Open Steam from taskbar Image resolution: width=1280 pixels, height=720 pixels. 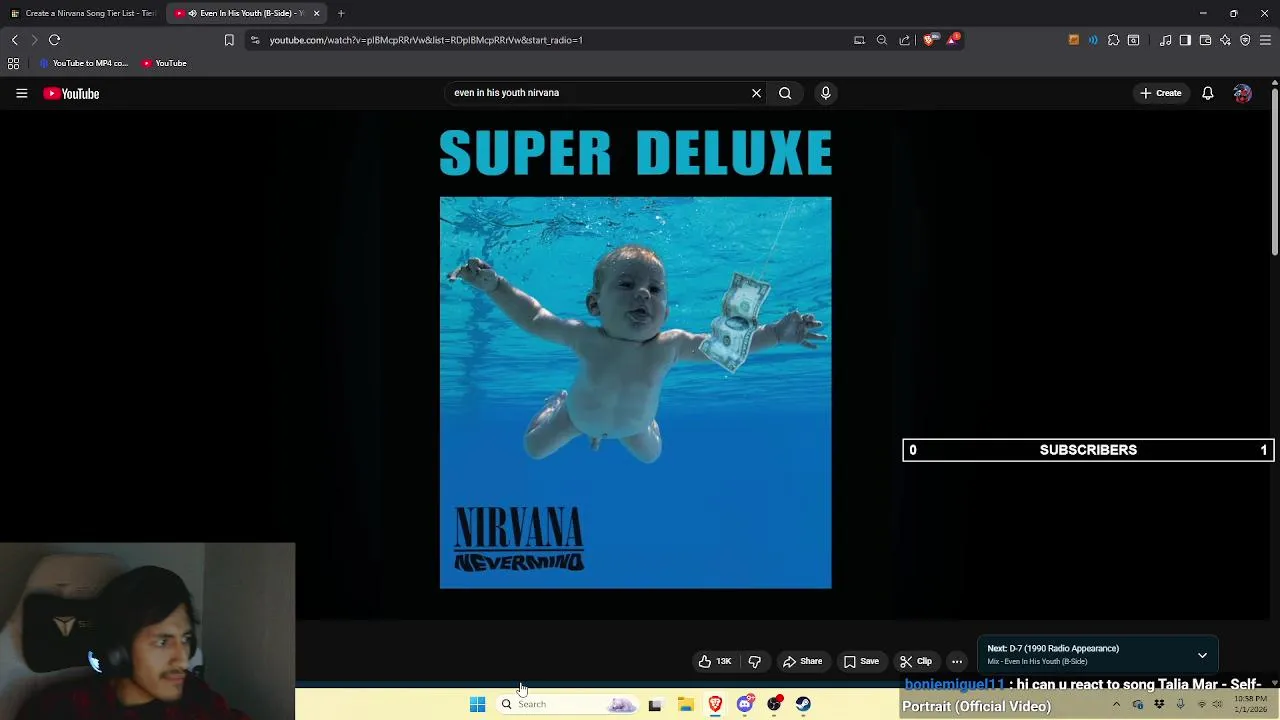803,704
